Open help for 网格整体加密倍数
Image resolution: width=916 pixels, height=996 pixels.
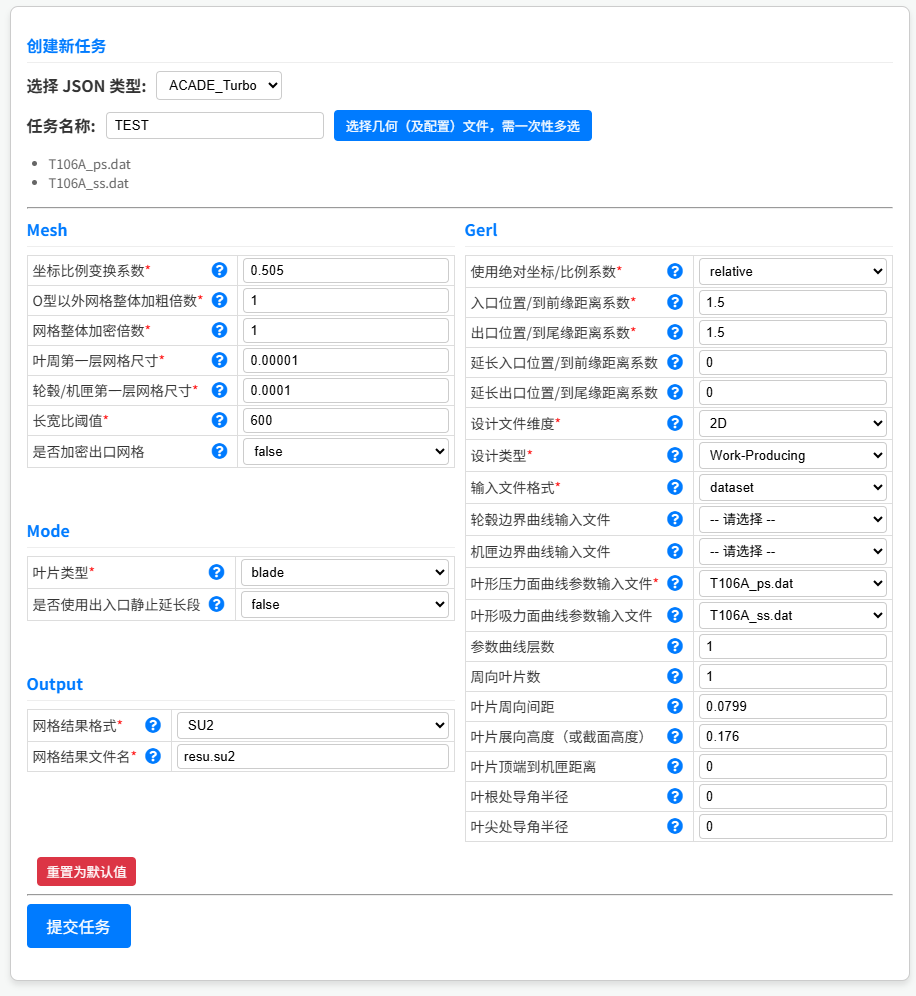click(x=219, y=330)
